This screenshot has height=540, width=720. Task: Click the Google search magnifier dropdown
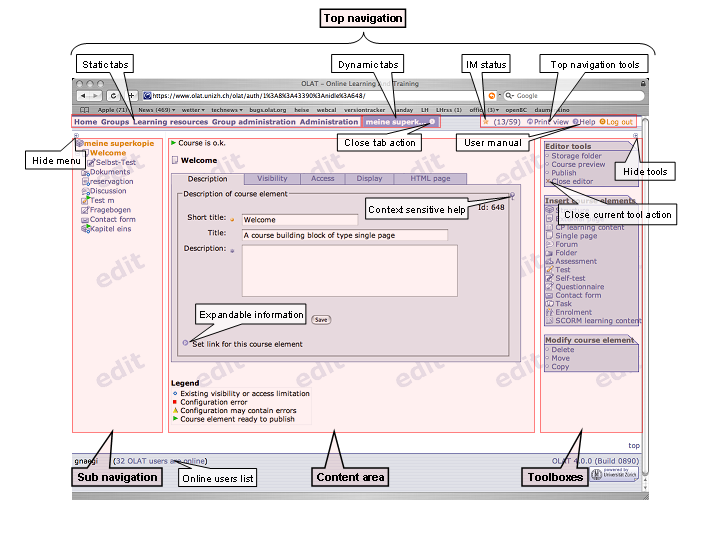coord(509,96)
